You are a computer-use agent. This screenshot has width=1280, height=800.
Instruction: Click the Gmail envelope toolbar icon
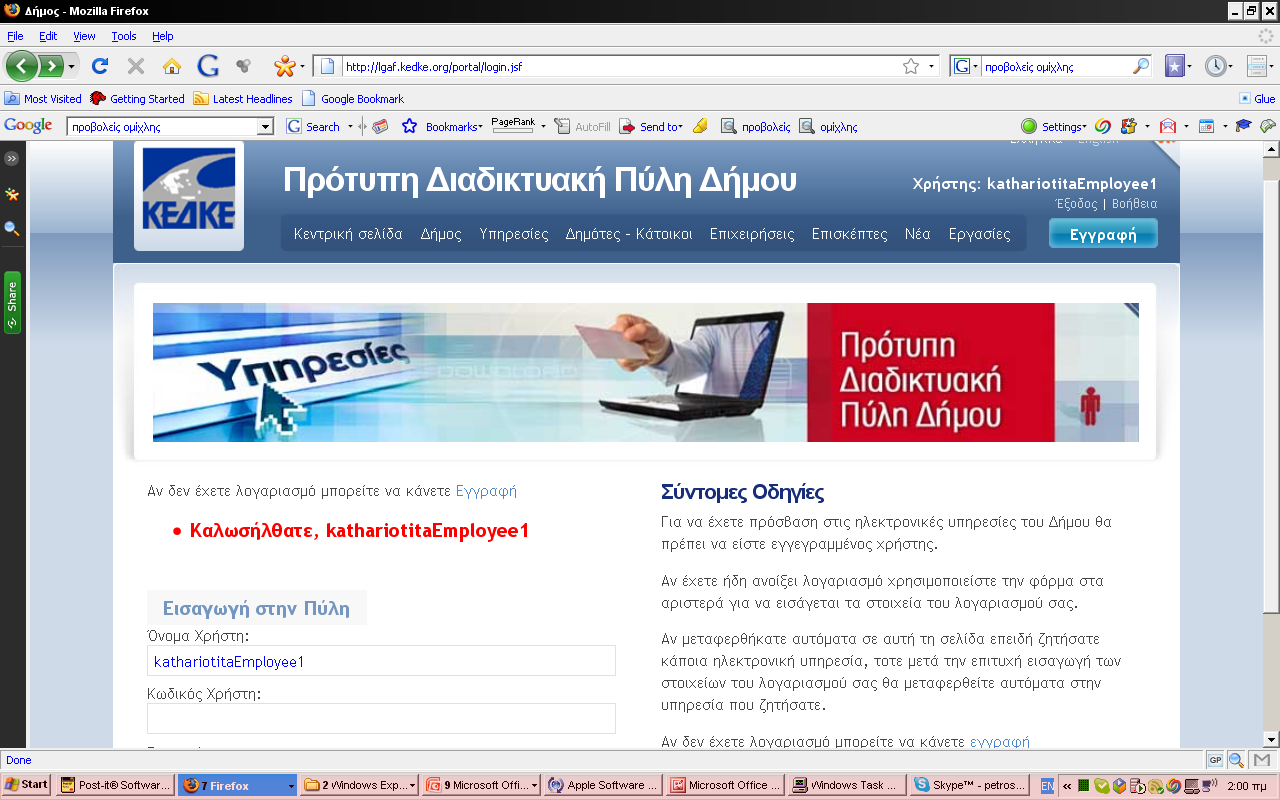(1167, 127)
